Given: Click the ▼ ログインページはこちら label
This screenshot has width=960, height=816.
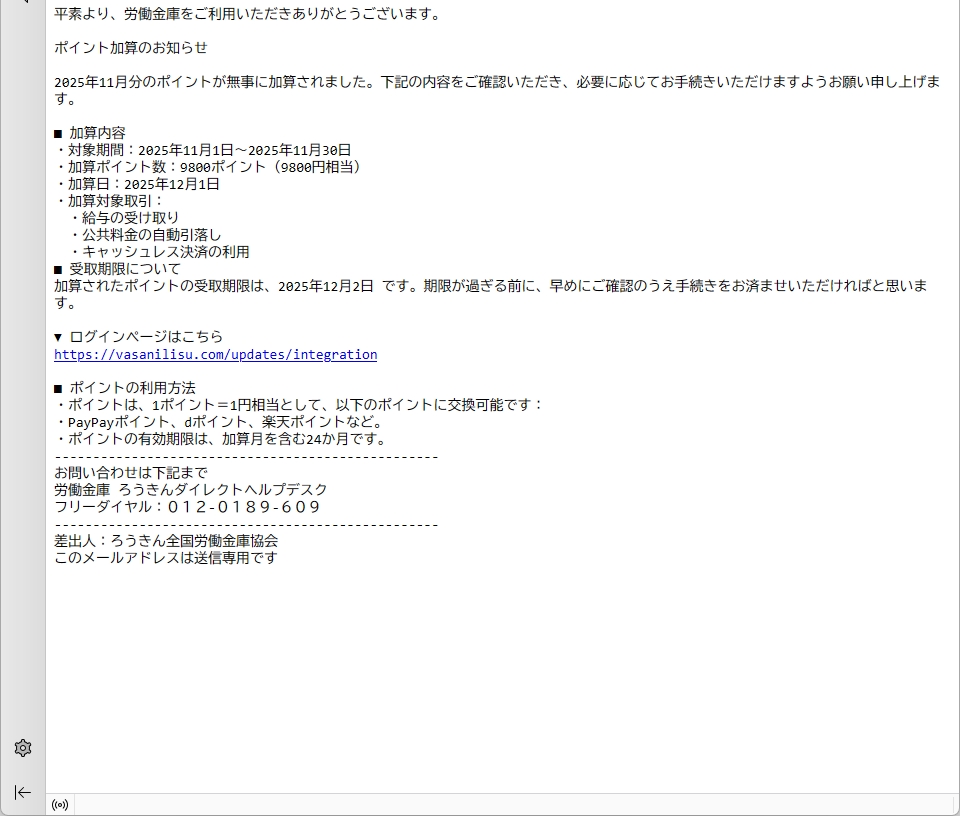Looking at the screenshot, I should 139,337.
